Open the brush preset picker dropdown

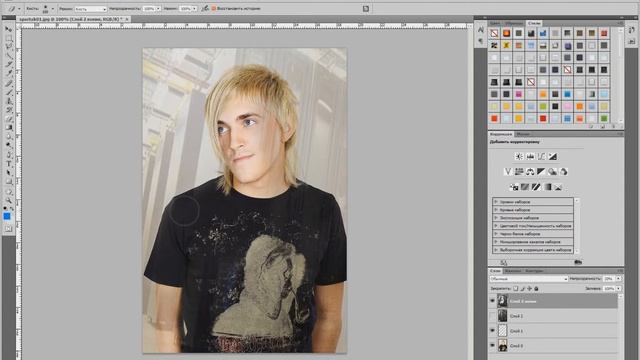tap(53, 9)
